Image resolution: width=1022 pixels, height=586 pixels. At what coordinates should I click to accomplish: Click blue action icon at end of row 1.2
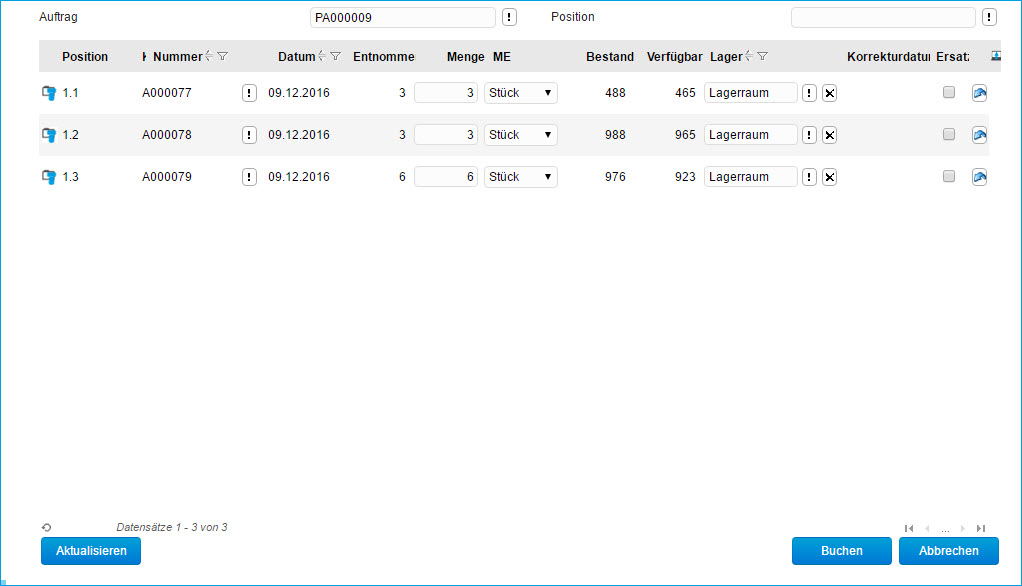click(979, 135)
